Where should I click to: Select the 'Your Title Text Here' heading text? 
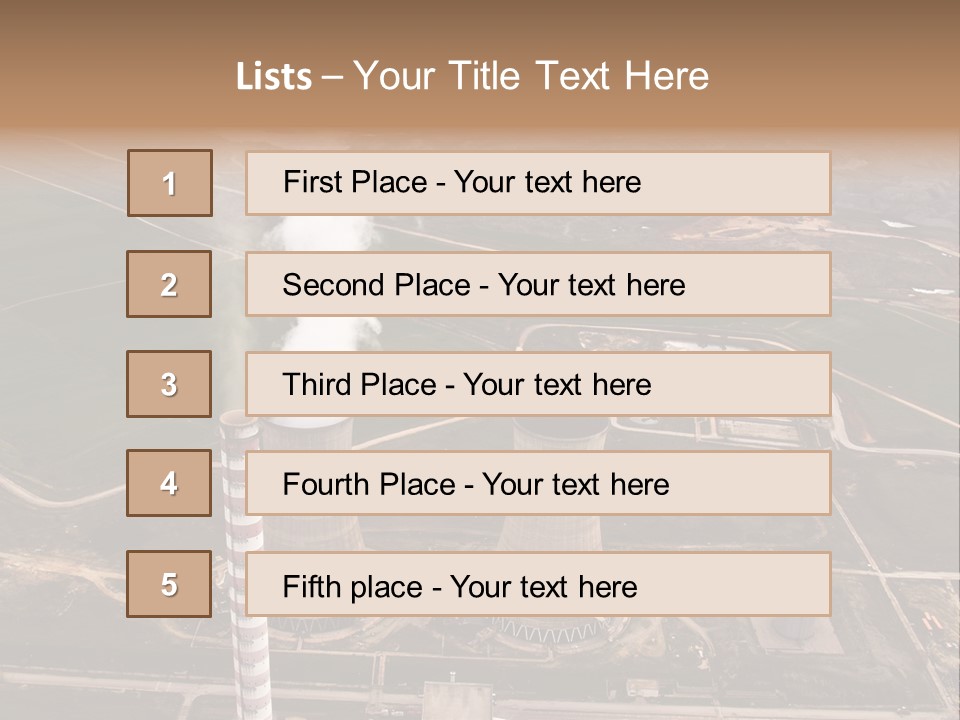pyautogui.click(x=531, y=76)
